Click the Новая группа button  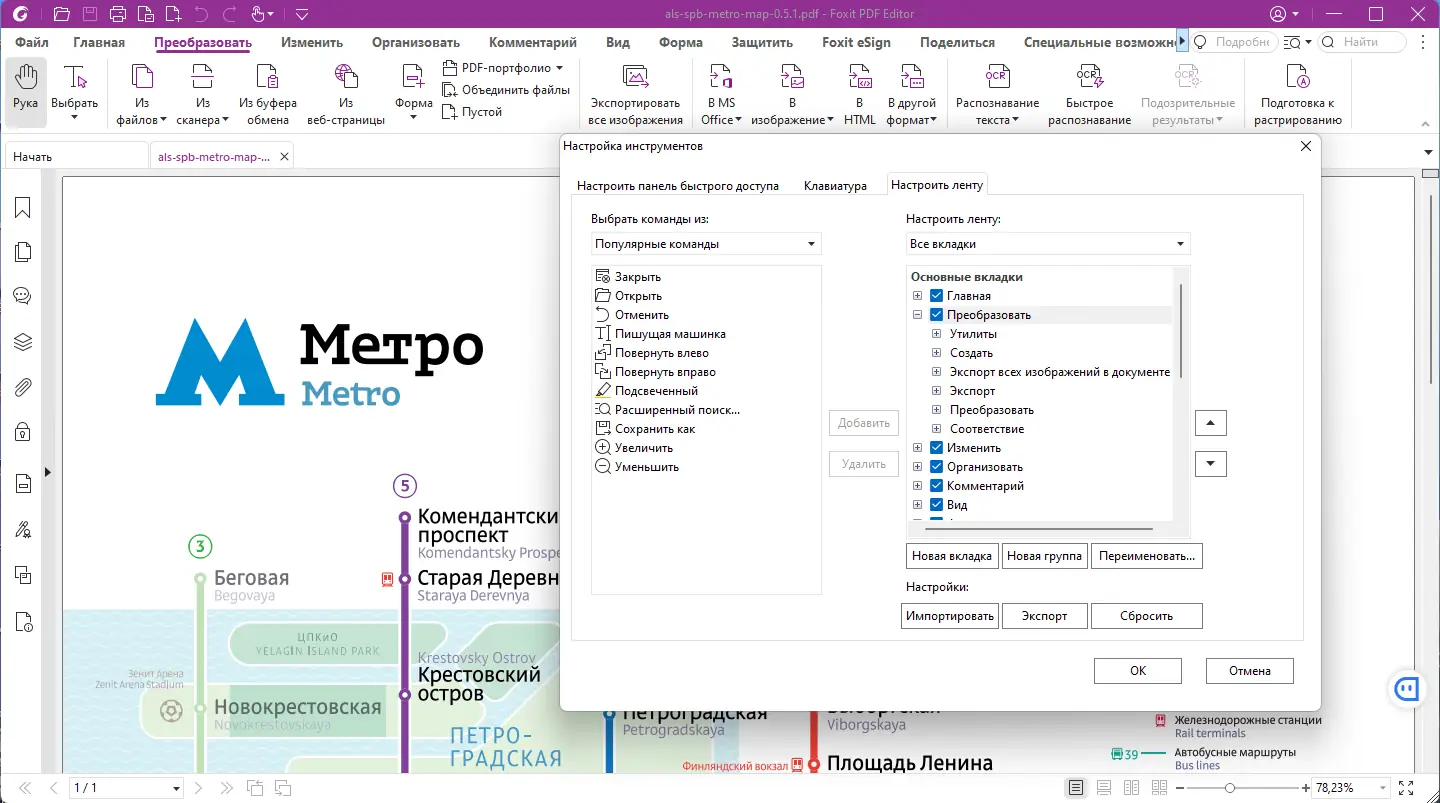pos(1045,556)
